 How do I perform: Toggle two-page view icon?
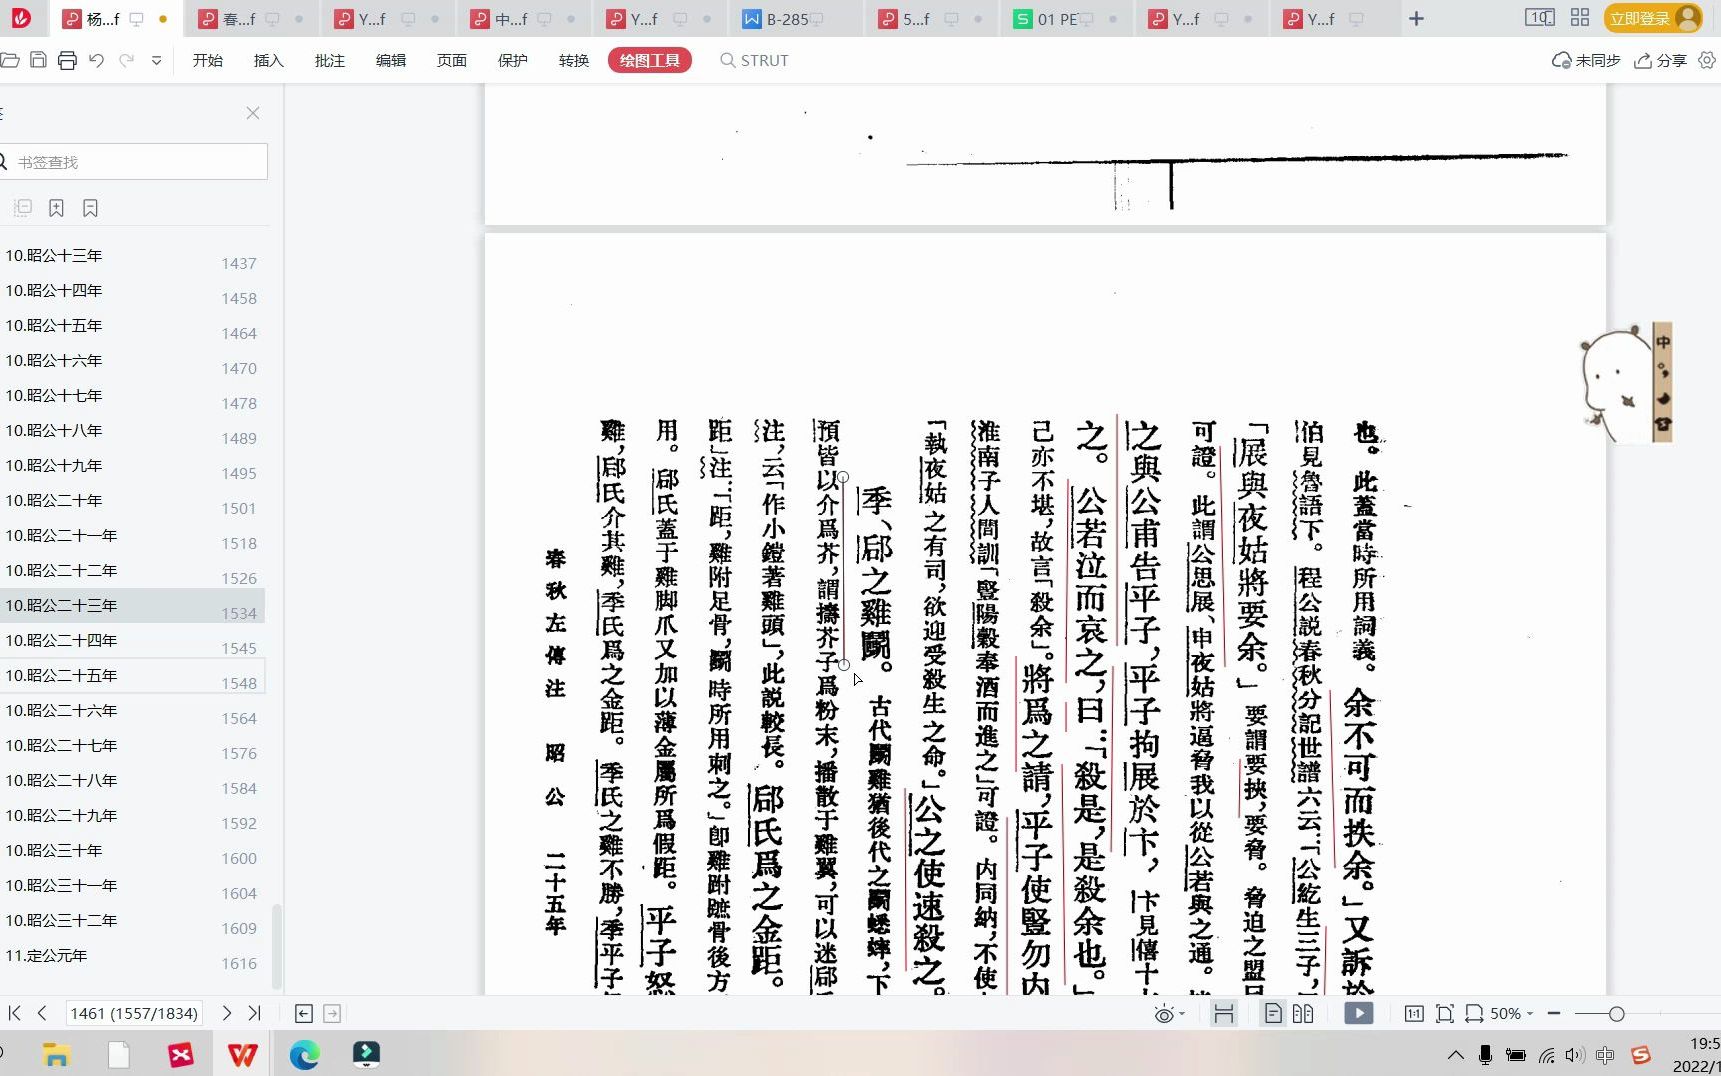click(1303, 1013)
